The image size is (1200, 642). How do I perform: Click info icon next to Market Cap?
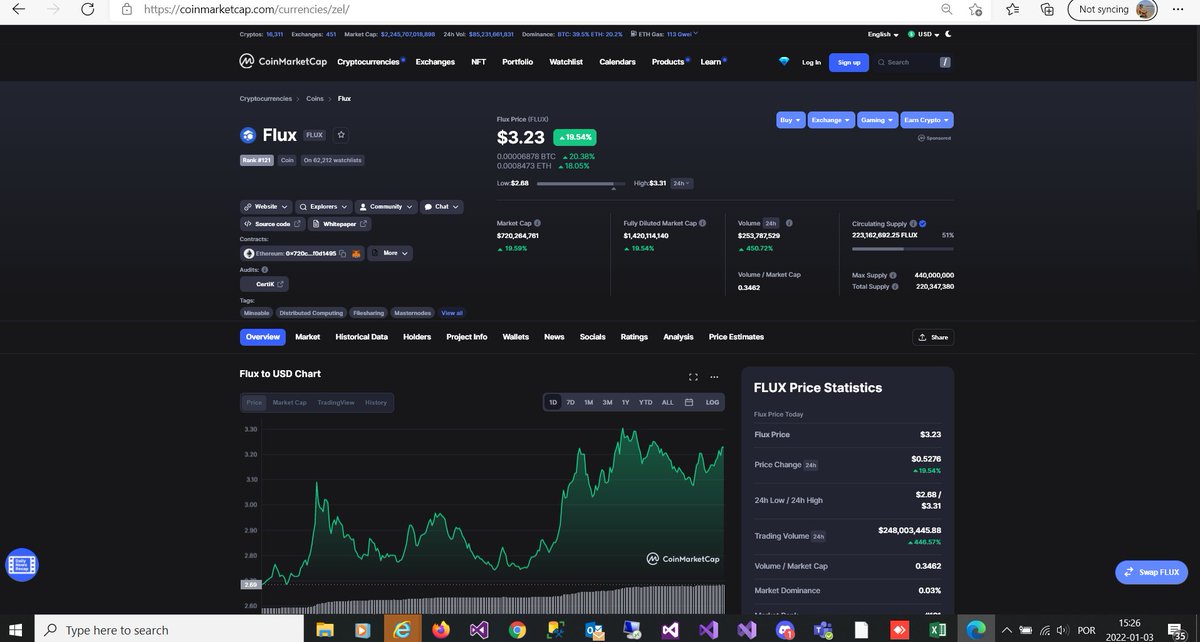tap(537, 223)
